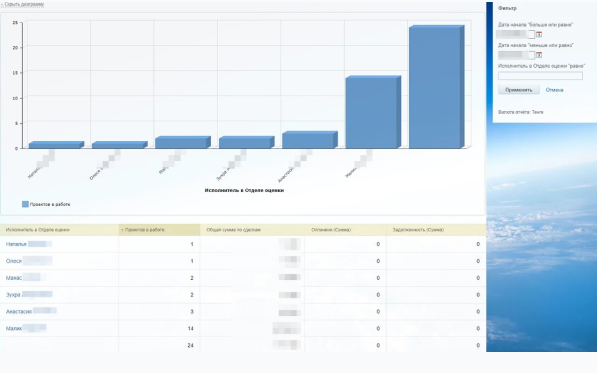This screenshot has height=373, width=597.
Task: Click projects count 3 in Анастасия's row
Action: [x=192, y=312]
